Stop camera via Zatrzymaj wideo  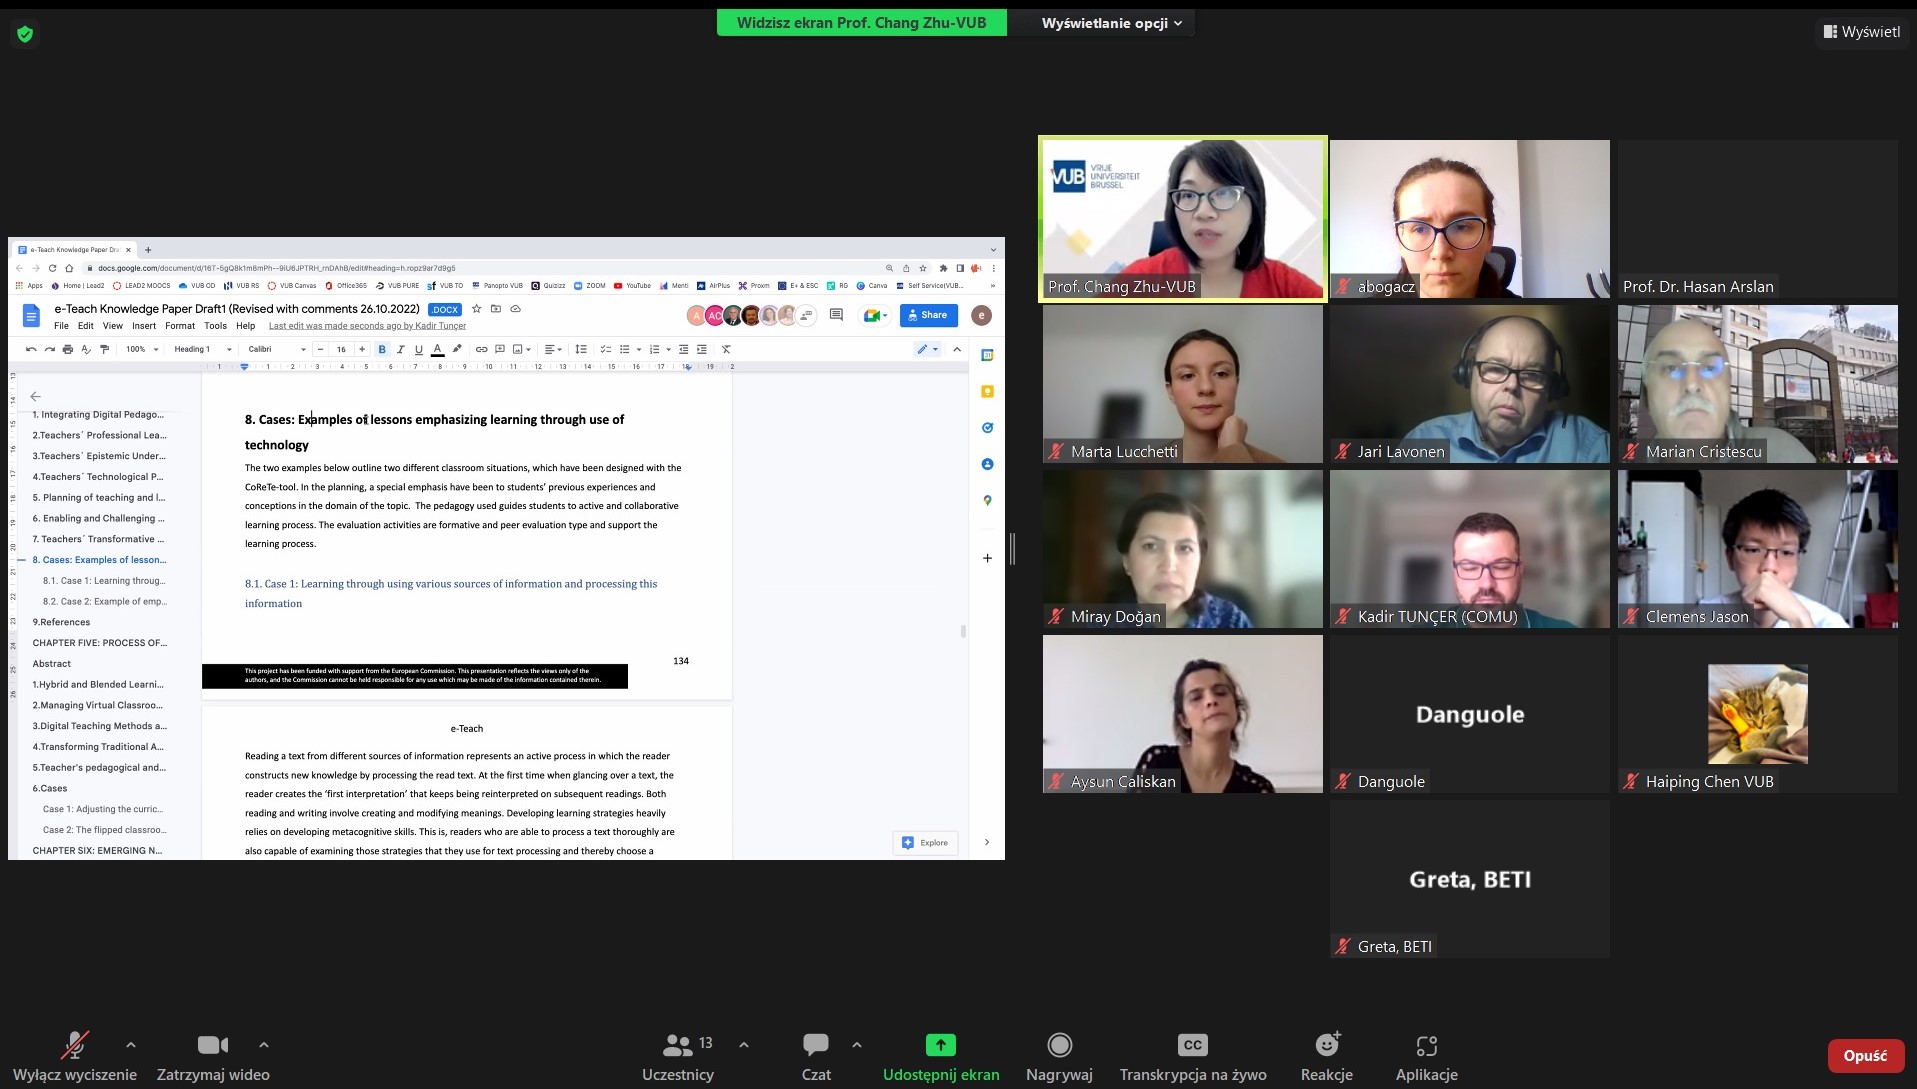(x=213, y=1057)
